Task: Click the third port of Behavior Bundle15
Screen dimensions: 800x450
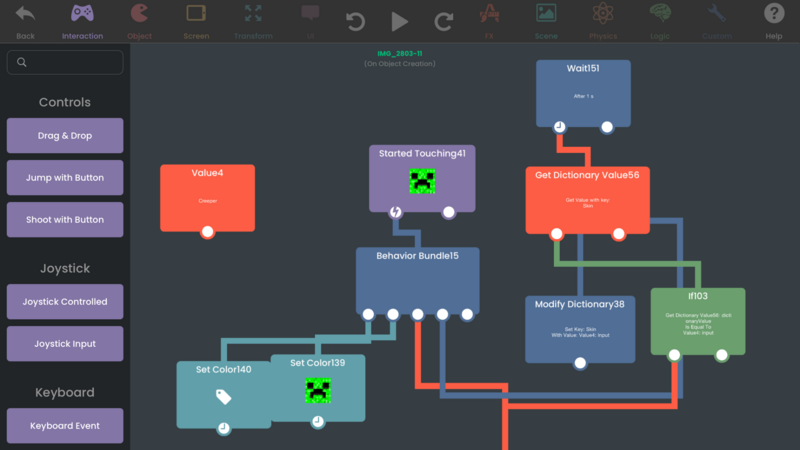Action: (x=418, y=315)
